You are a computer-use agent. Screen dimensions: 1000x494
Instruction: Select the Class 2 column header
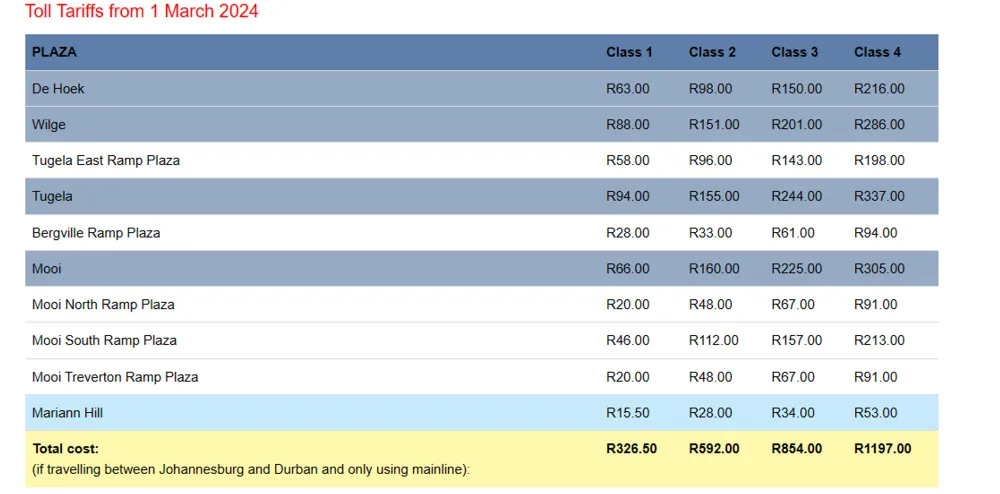[x=712, y=52]
